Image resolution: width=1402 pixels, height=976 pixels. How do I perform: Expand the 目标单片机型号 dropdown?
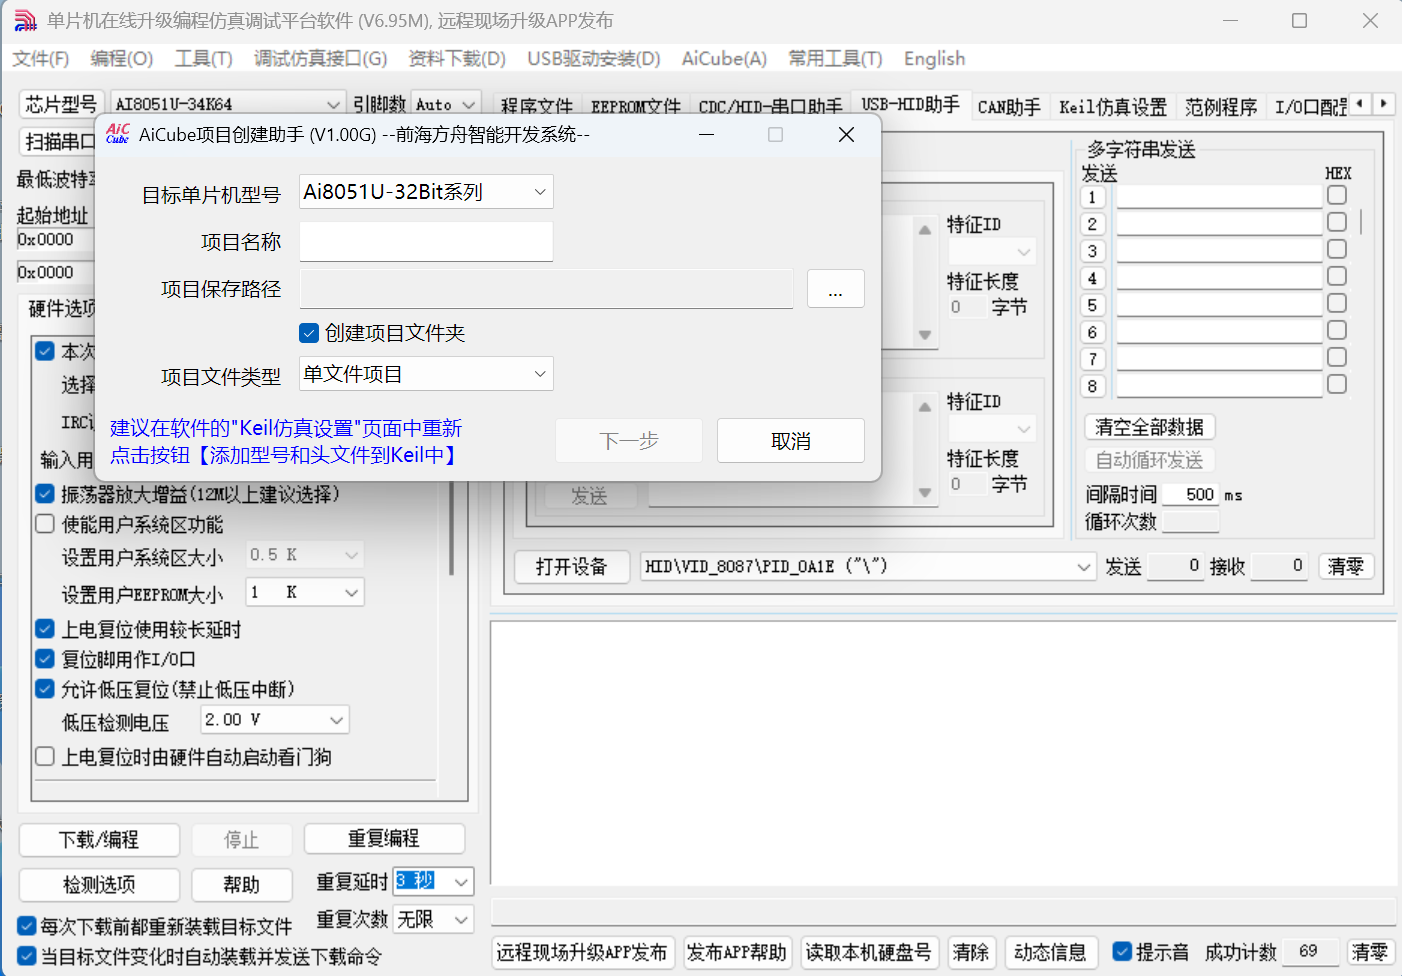click(540, 192)
